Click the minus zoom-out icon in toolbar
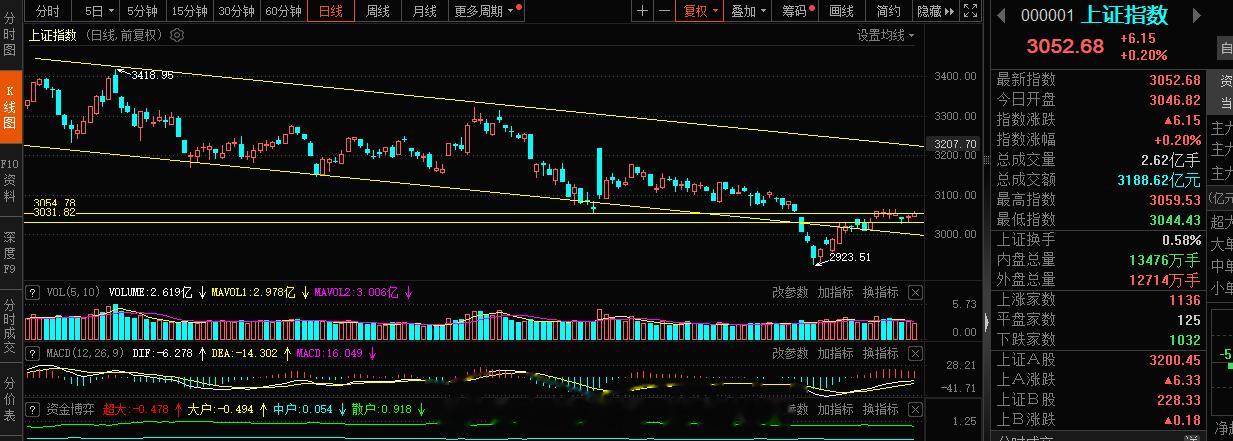 click(x=662, y=11)
